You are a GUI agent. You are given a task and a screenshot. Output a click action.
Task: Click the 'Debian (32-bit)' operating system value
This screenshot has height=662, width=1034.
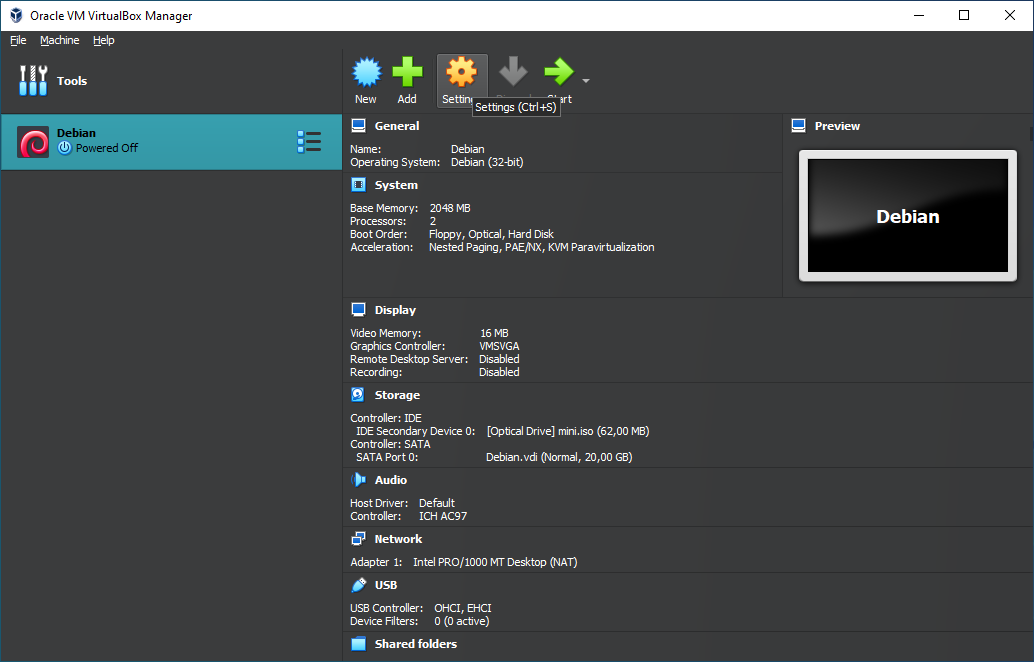(x=487, y=162)
